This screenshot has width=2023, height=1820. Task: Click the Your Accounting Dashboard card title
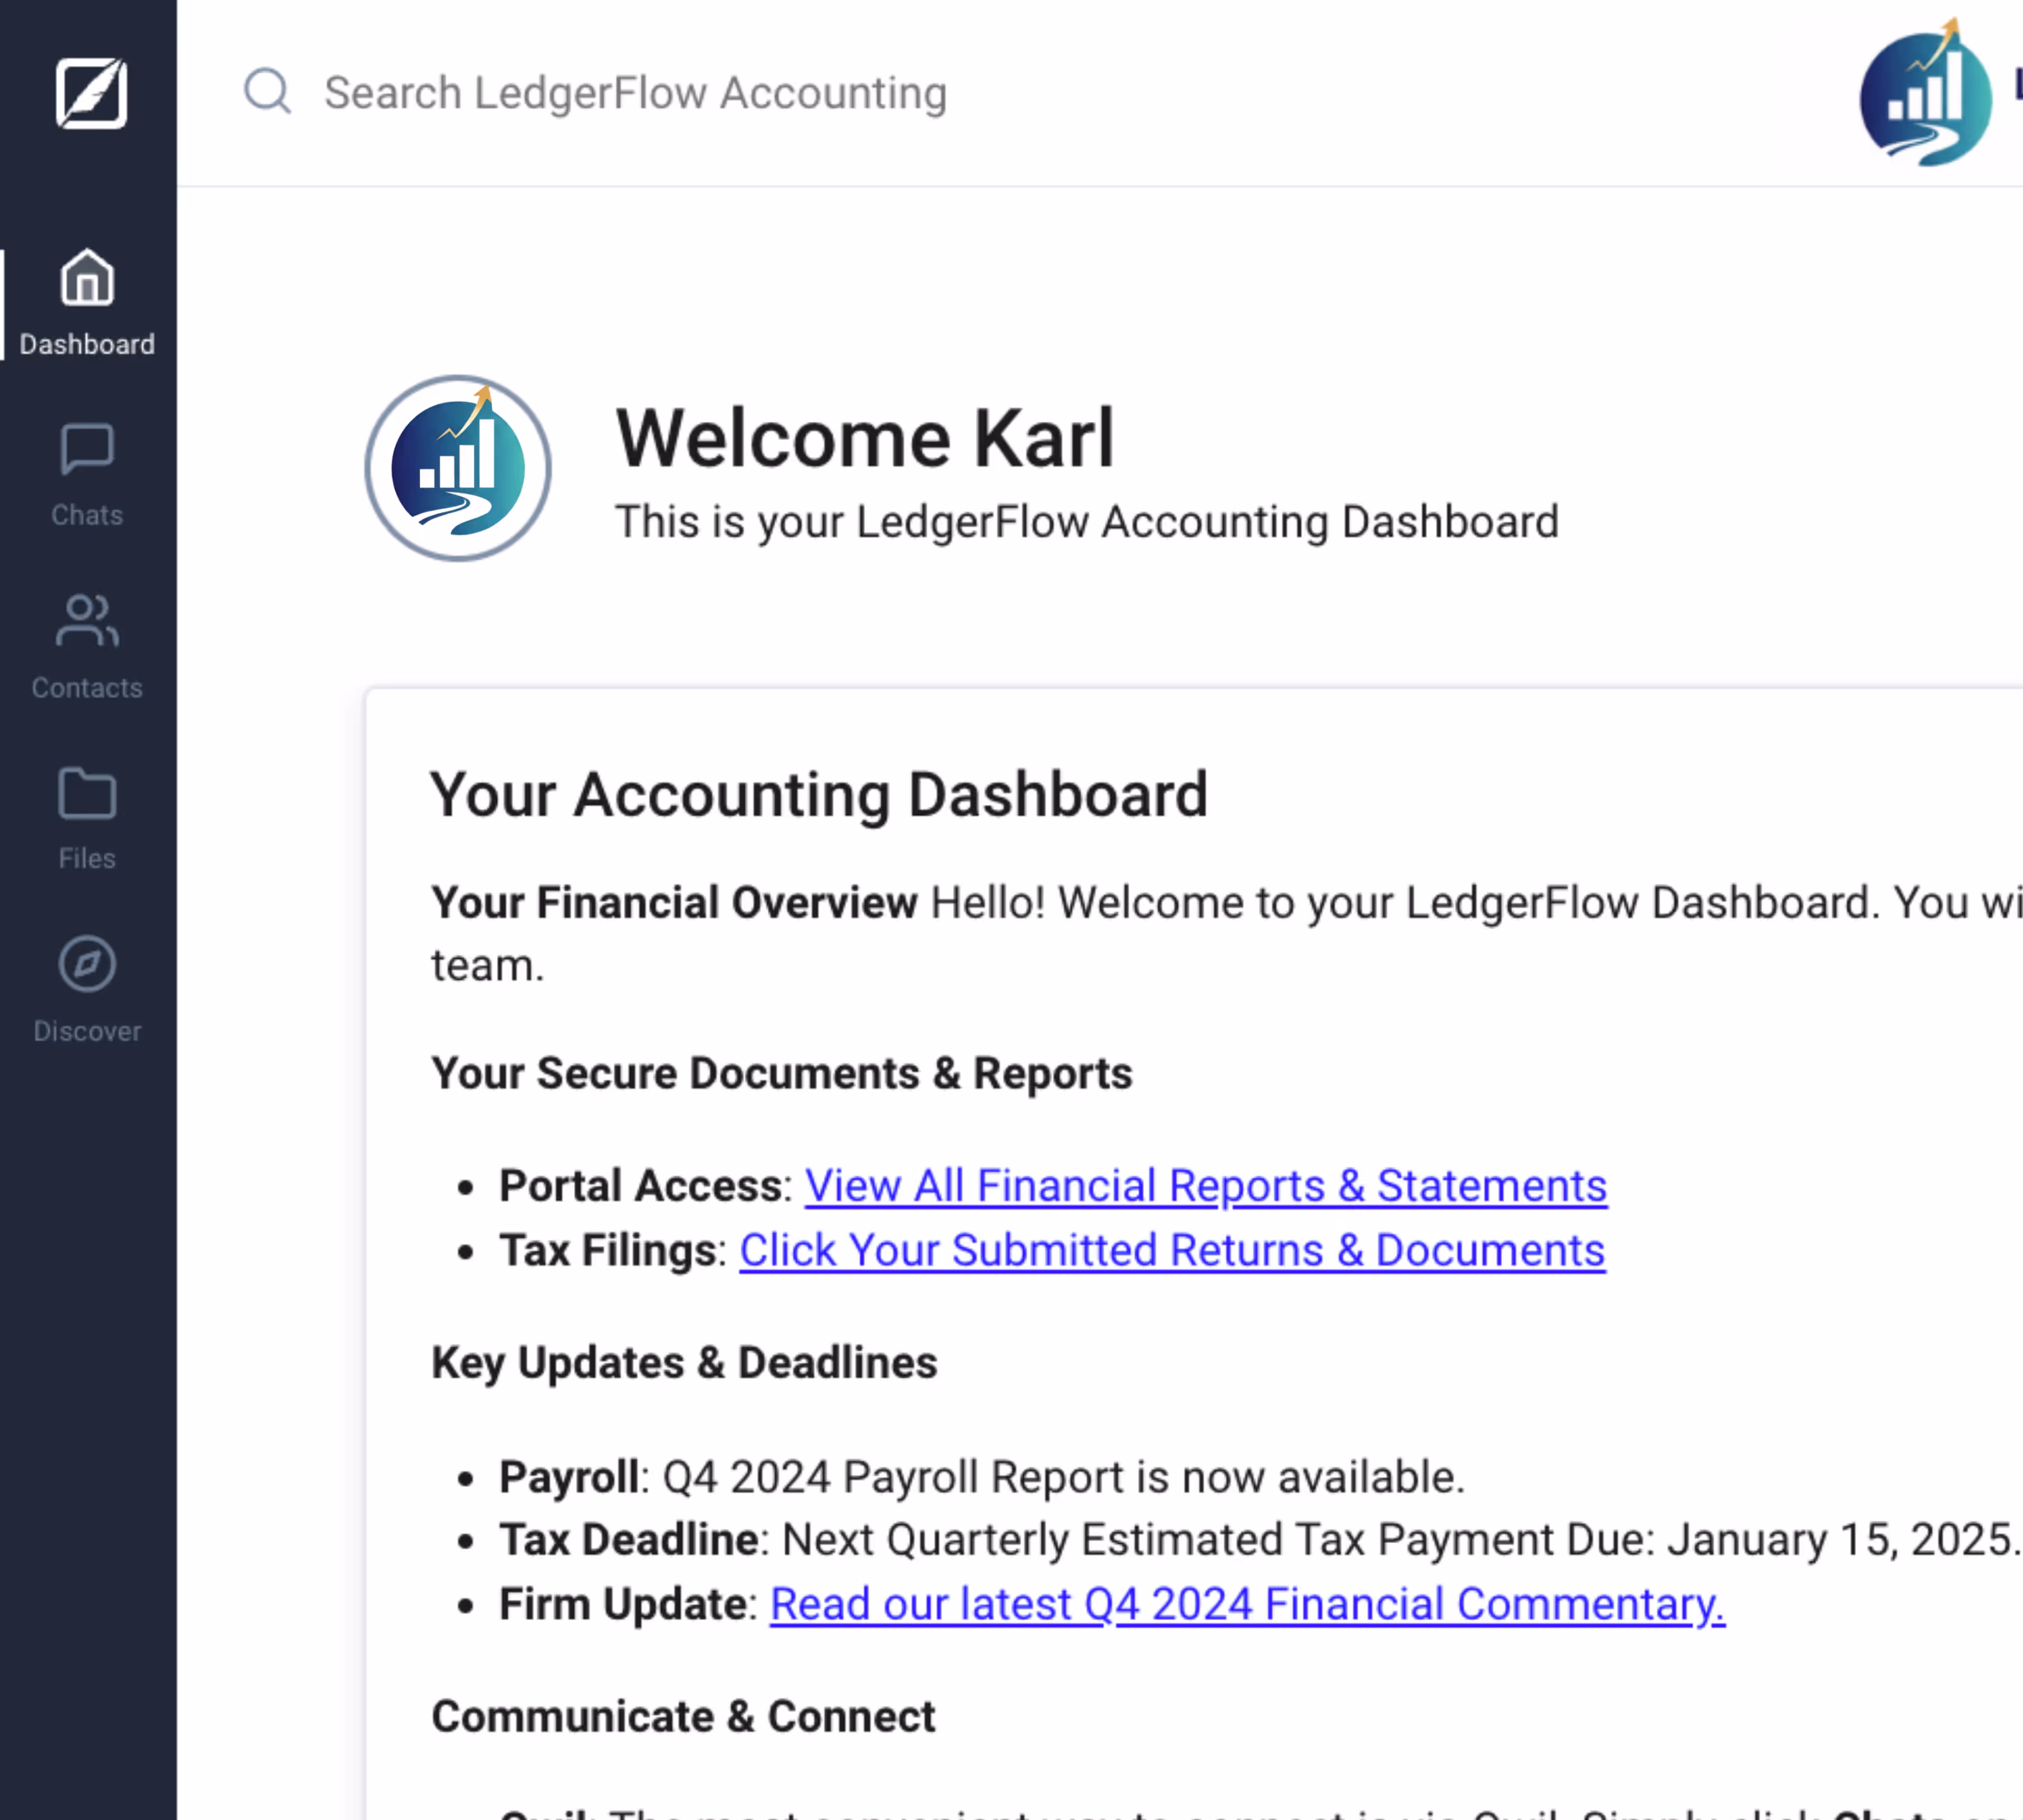pos(819,795)
